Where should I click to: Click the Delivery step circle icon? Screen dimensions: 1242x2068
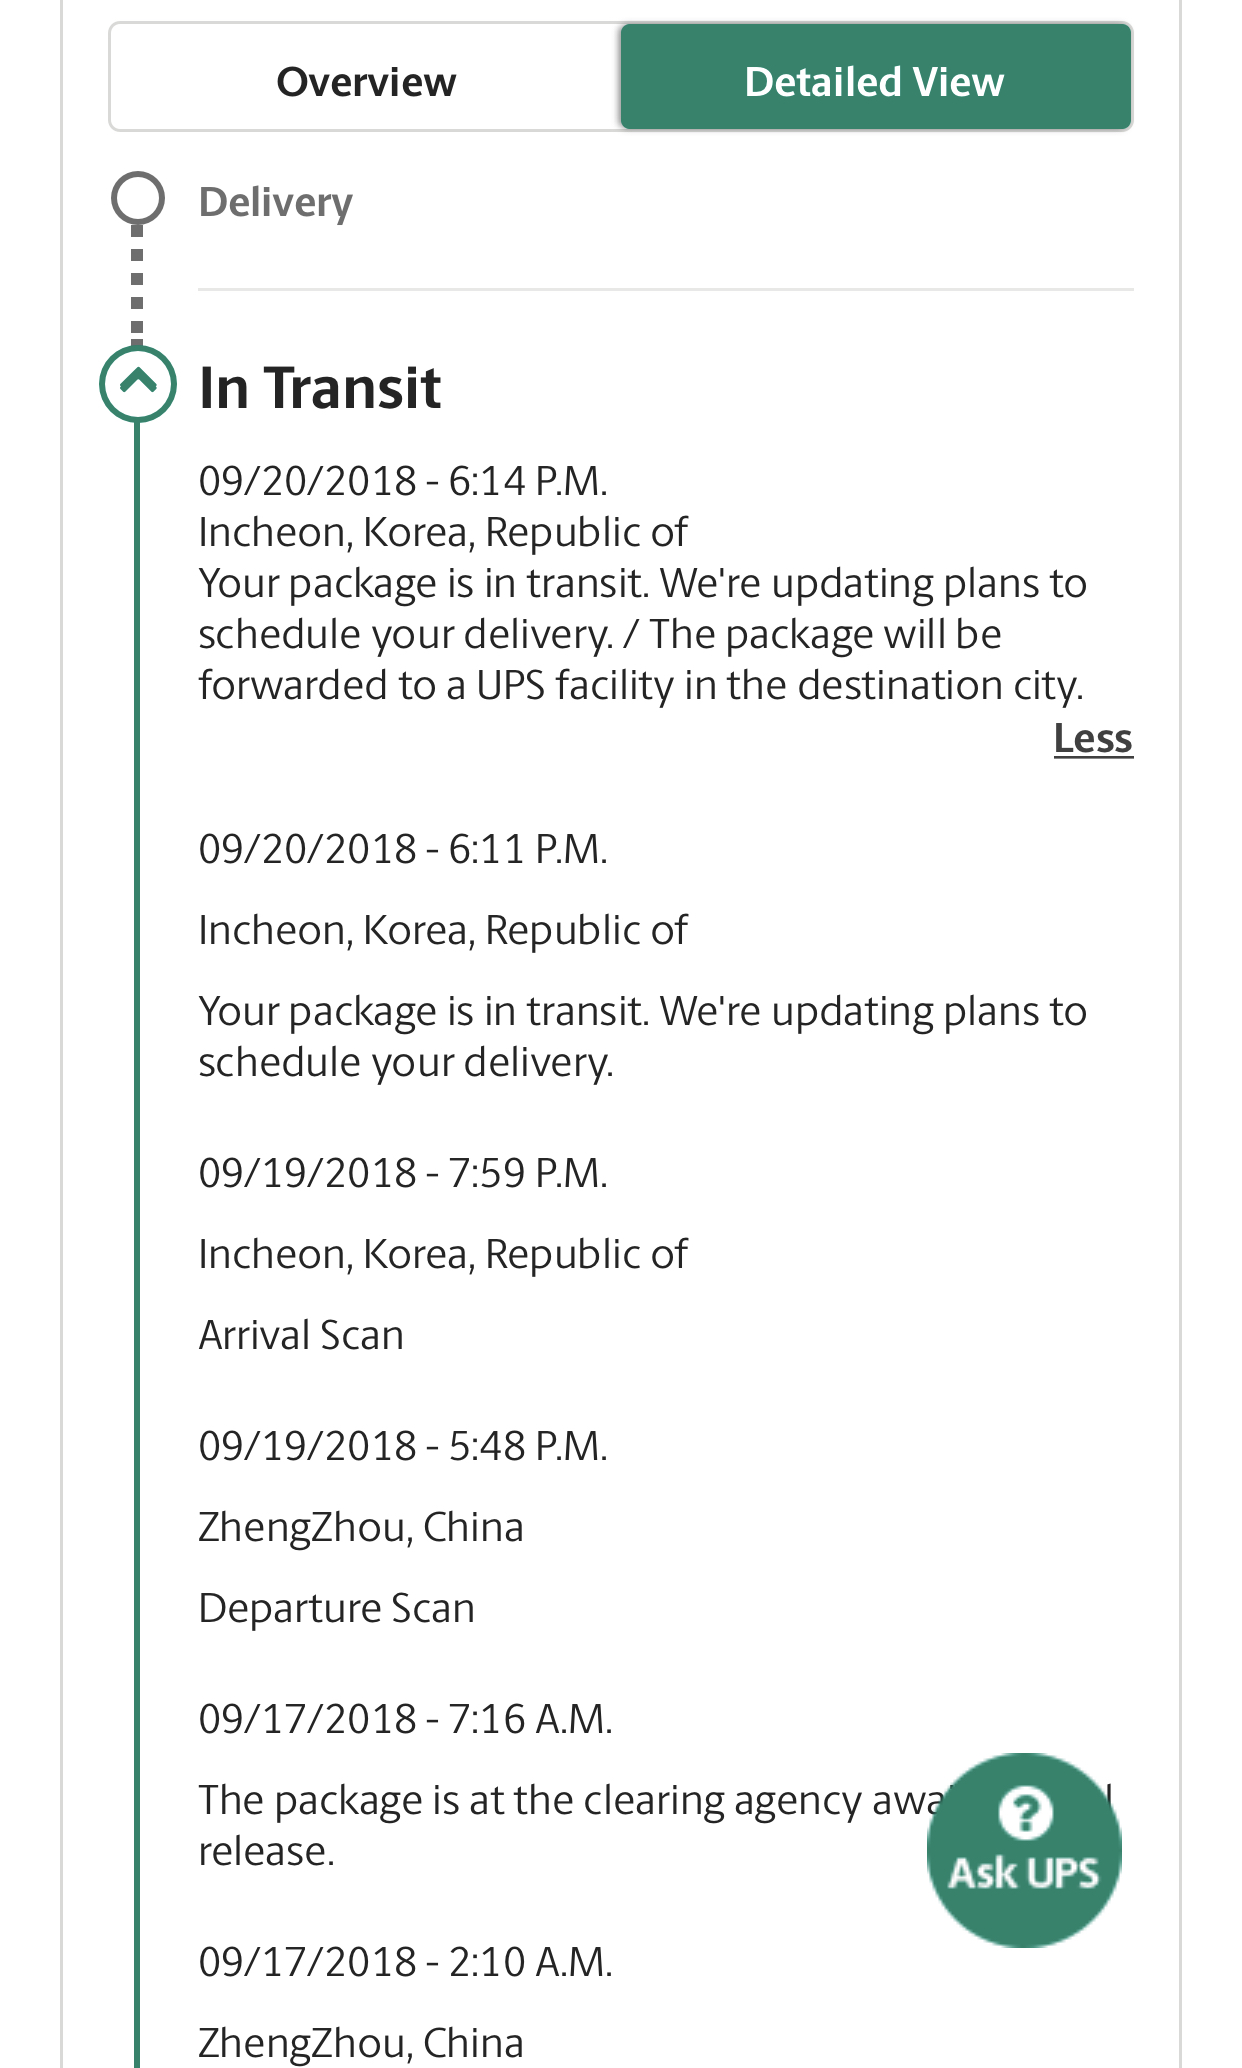138,198
